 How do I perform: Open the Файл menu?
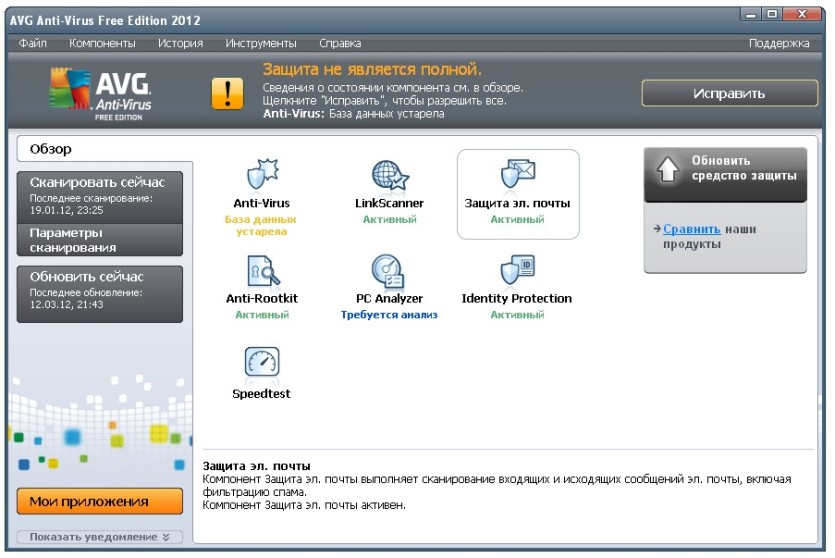pyautogui.click(x=32, y=43)
